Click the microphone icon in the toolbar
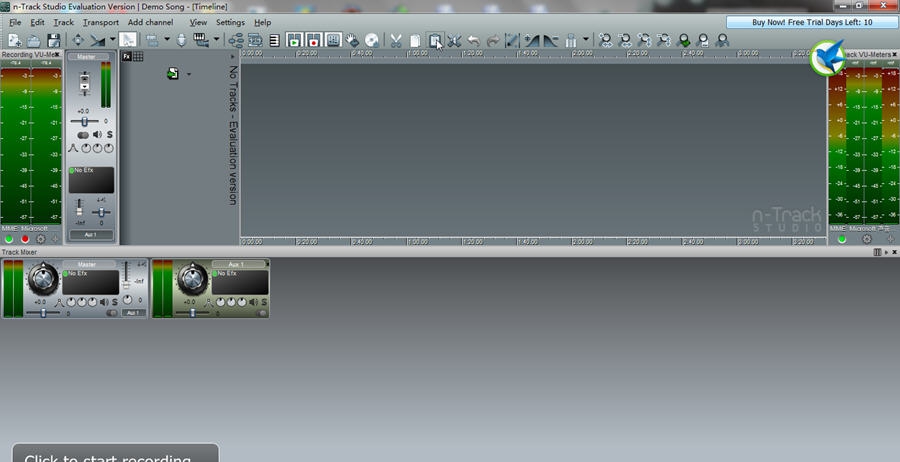 tap(181, 40)
